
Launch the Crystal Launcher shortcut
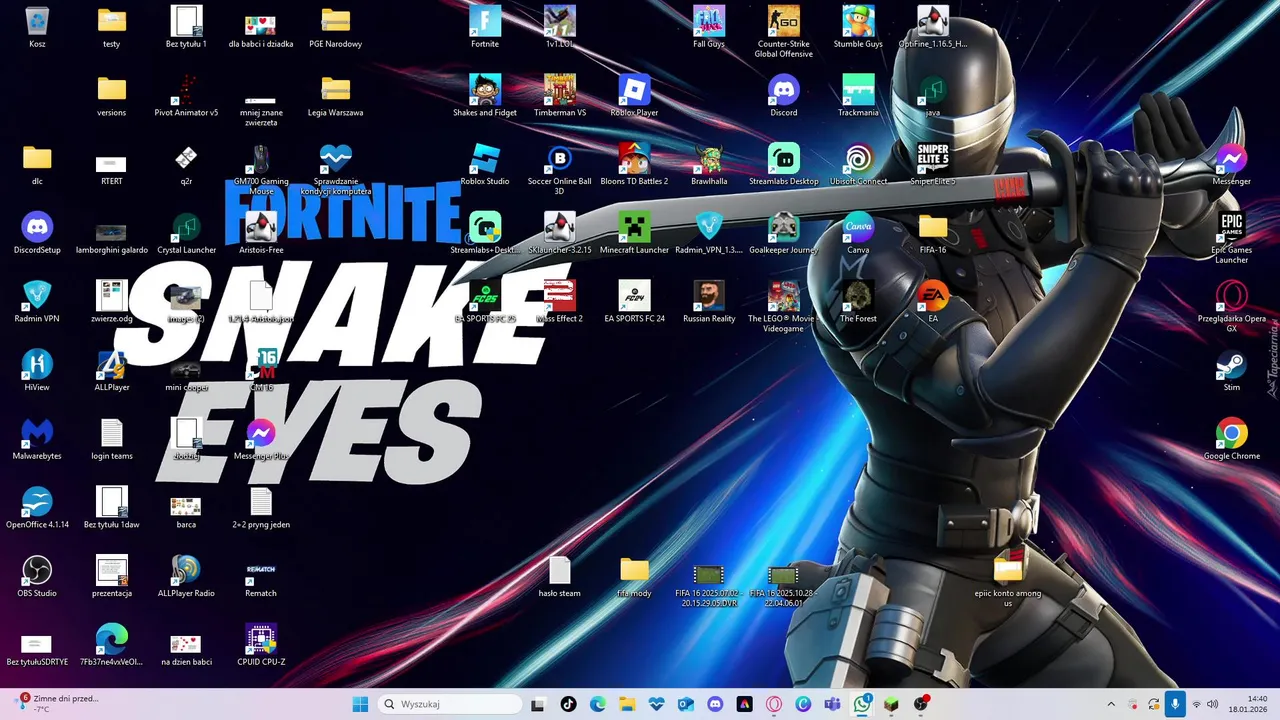pos(186,233)
